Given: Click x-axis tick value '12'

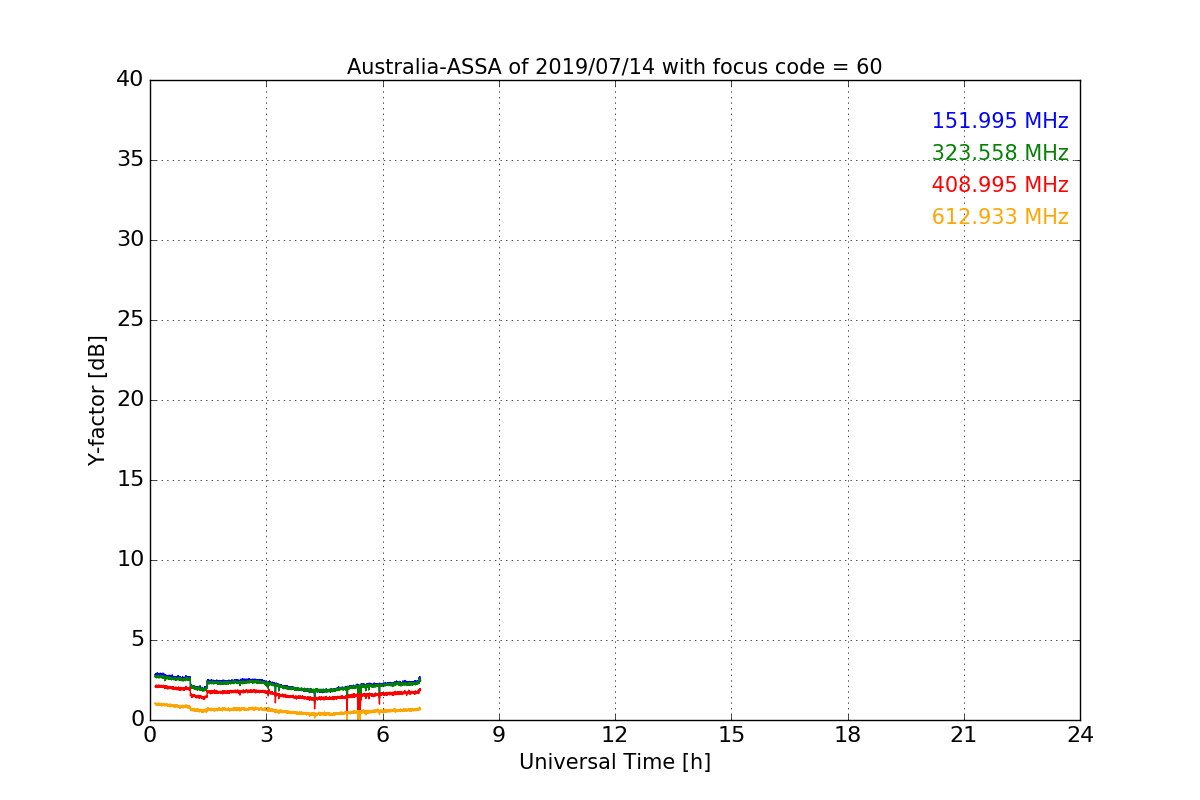Looking at the screenshot, I should point(615,735).
